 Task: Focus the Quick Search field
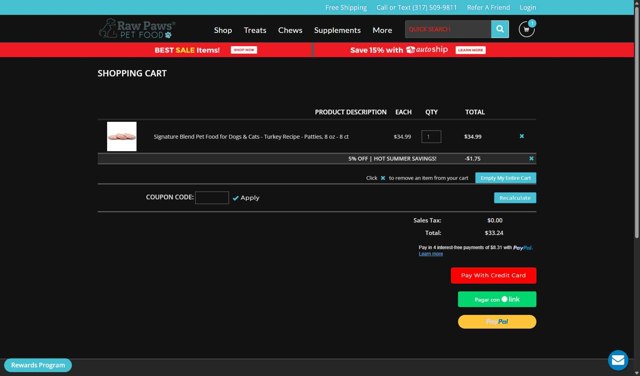448,29
